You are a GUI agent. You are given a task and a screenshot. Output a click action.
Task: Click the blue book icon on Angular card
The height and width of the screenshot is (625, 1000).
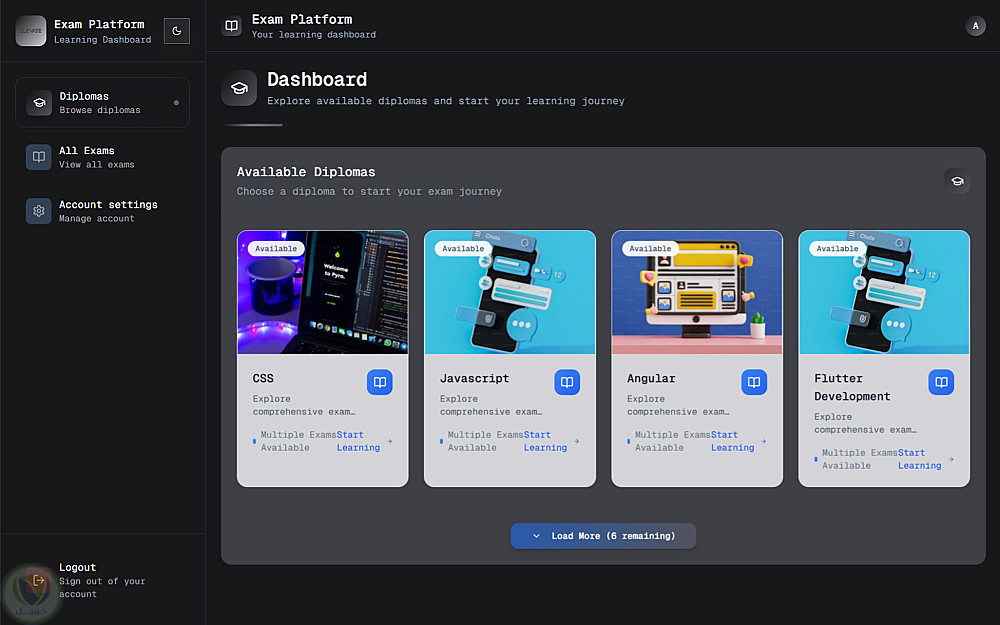point(754,382)
